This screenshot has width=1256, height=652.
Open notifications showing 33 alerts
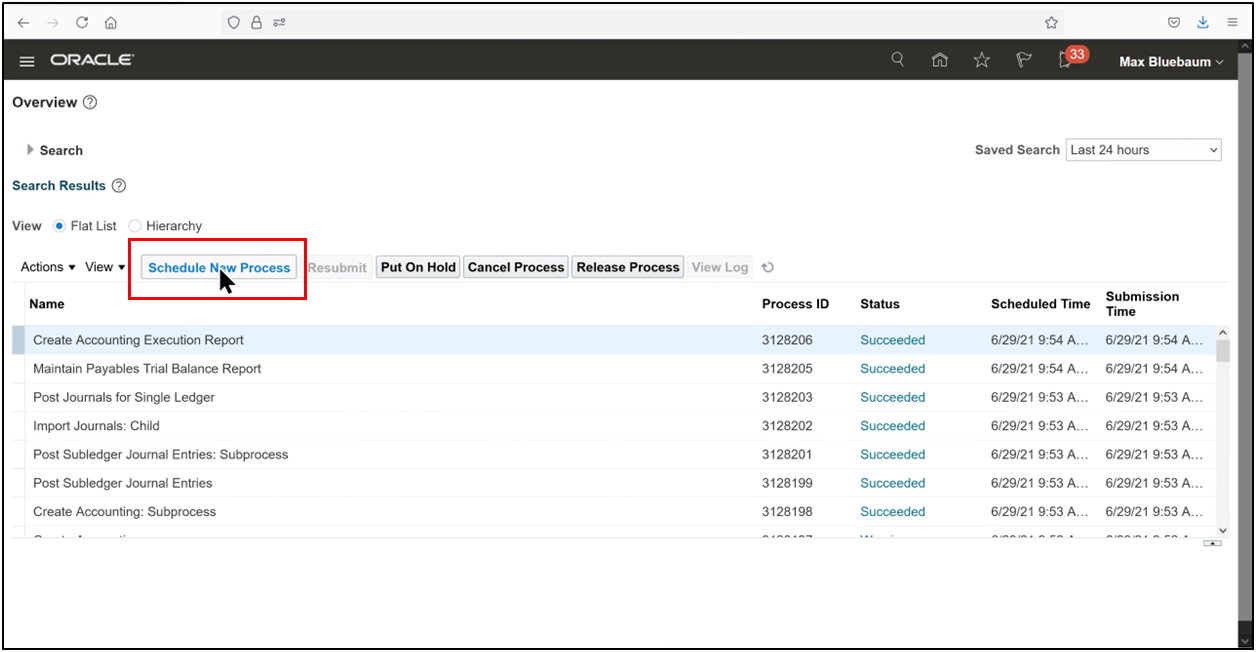click(1064, 61)
